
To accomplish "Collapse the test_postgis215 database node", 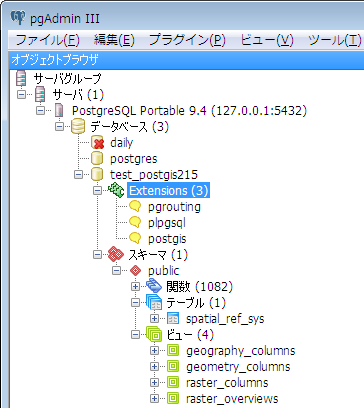I will coord(78,175).
